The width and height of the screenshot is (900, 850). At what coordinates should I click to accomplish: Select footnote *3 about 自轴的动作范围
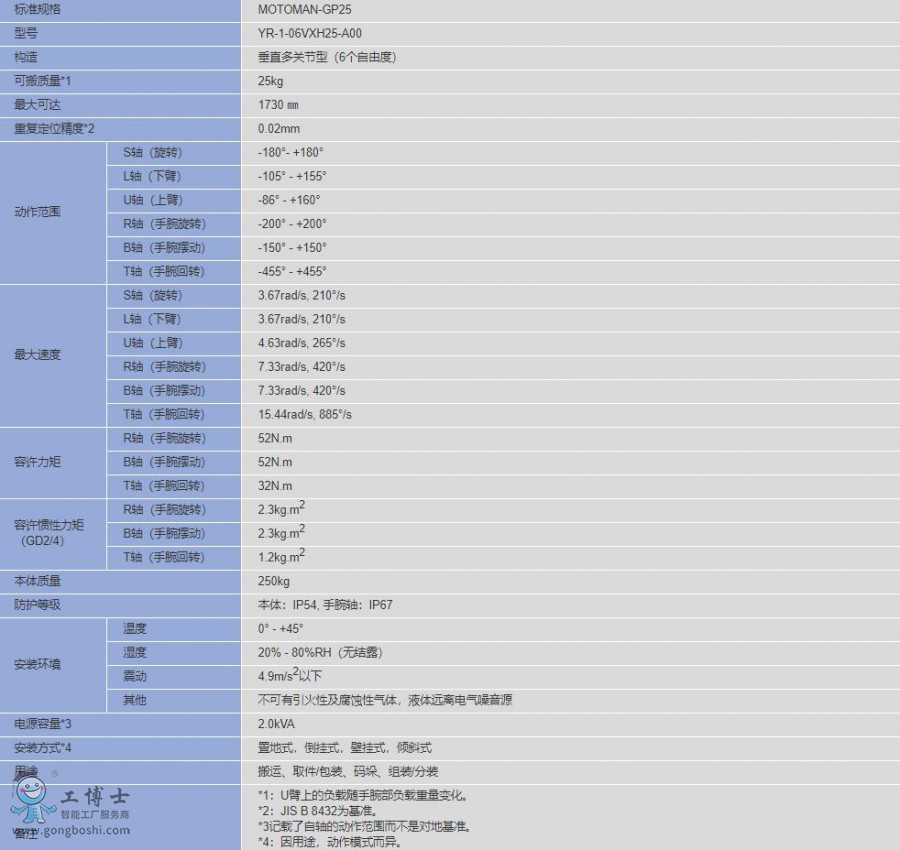click(x=365, y=827)
